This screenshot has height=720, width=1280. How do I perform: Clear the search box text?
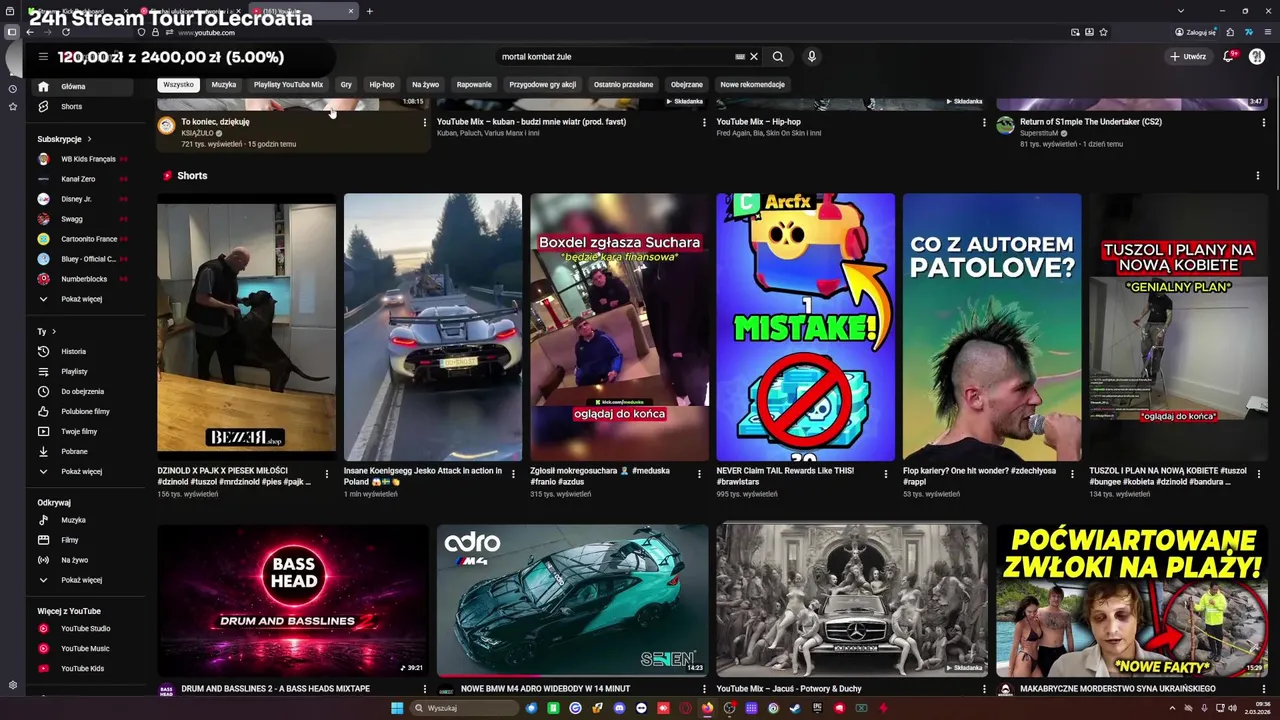pos(754,57)
